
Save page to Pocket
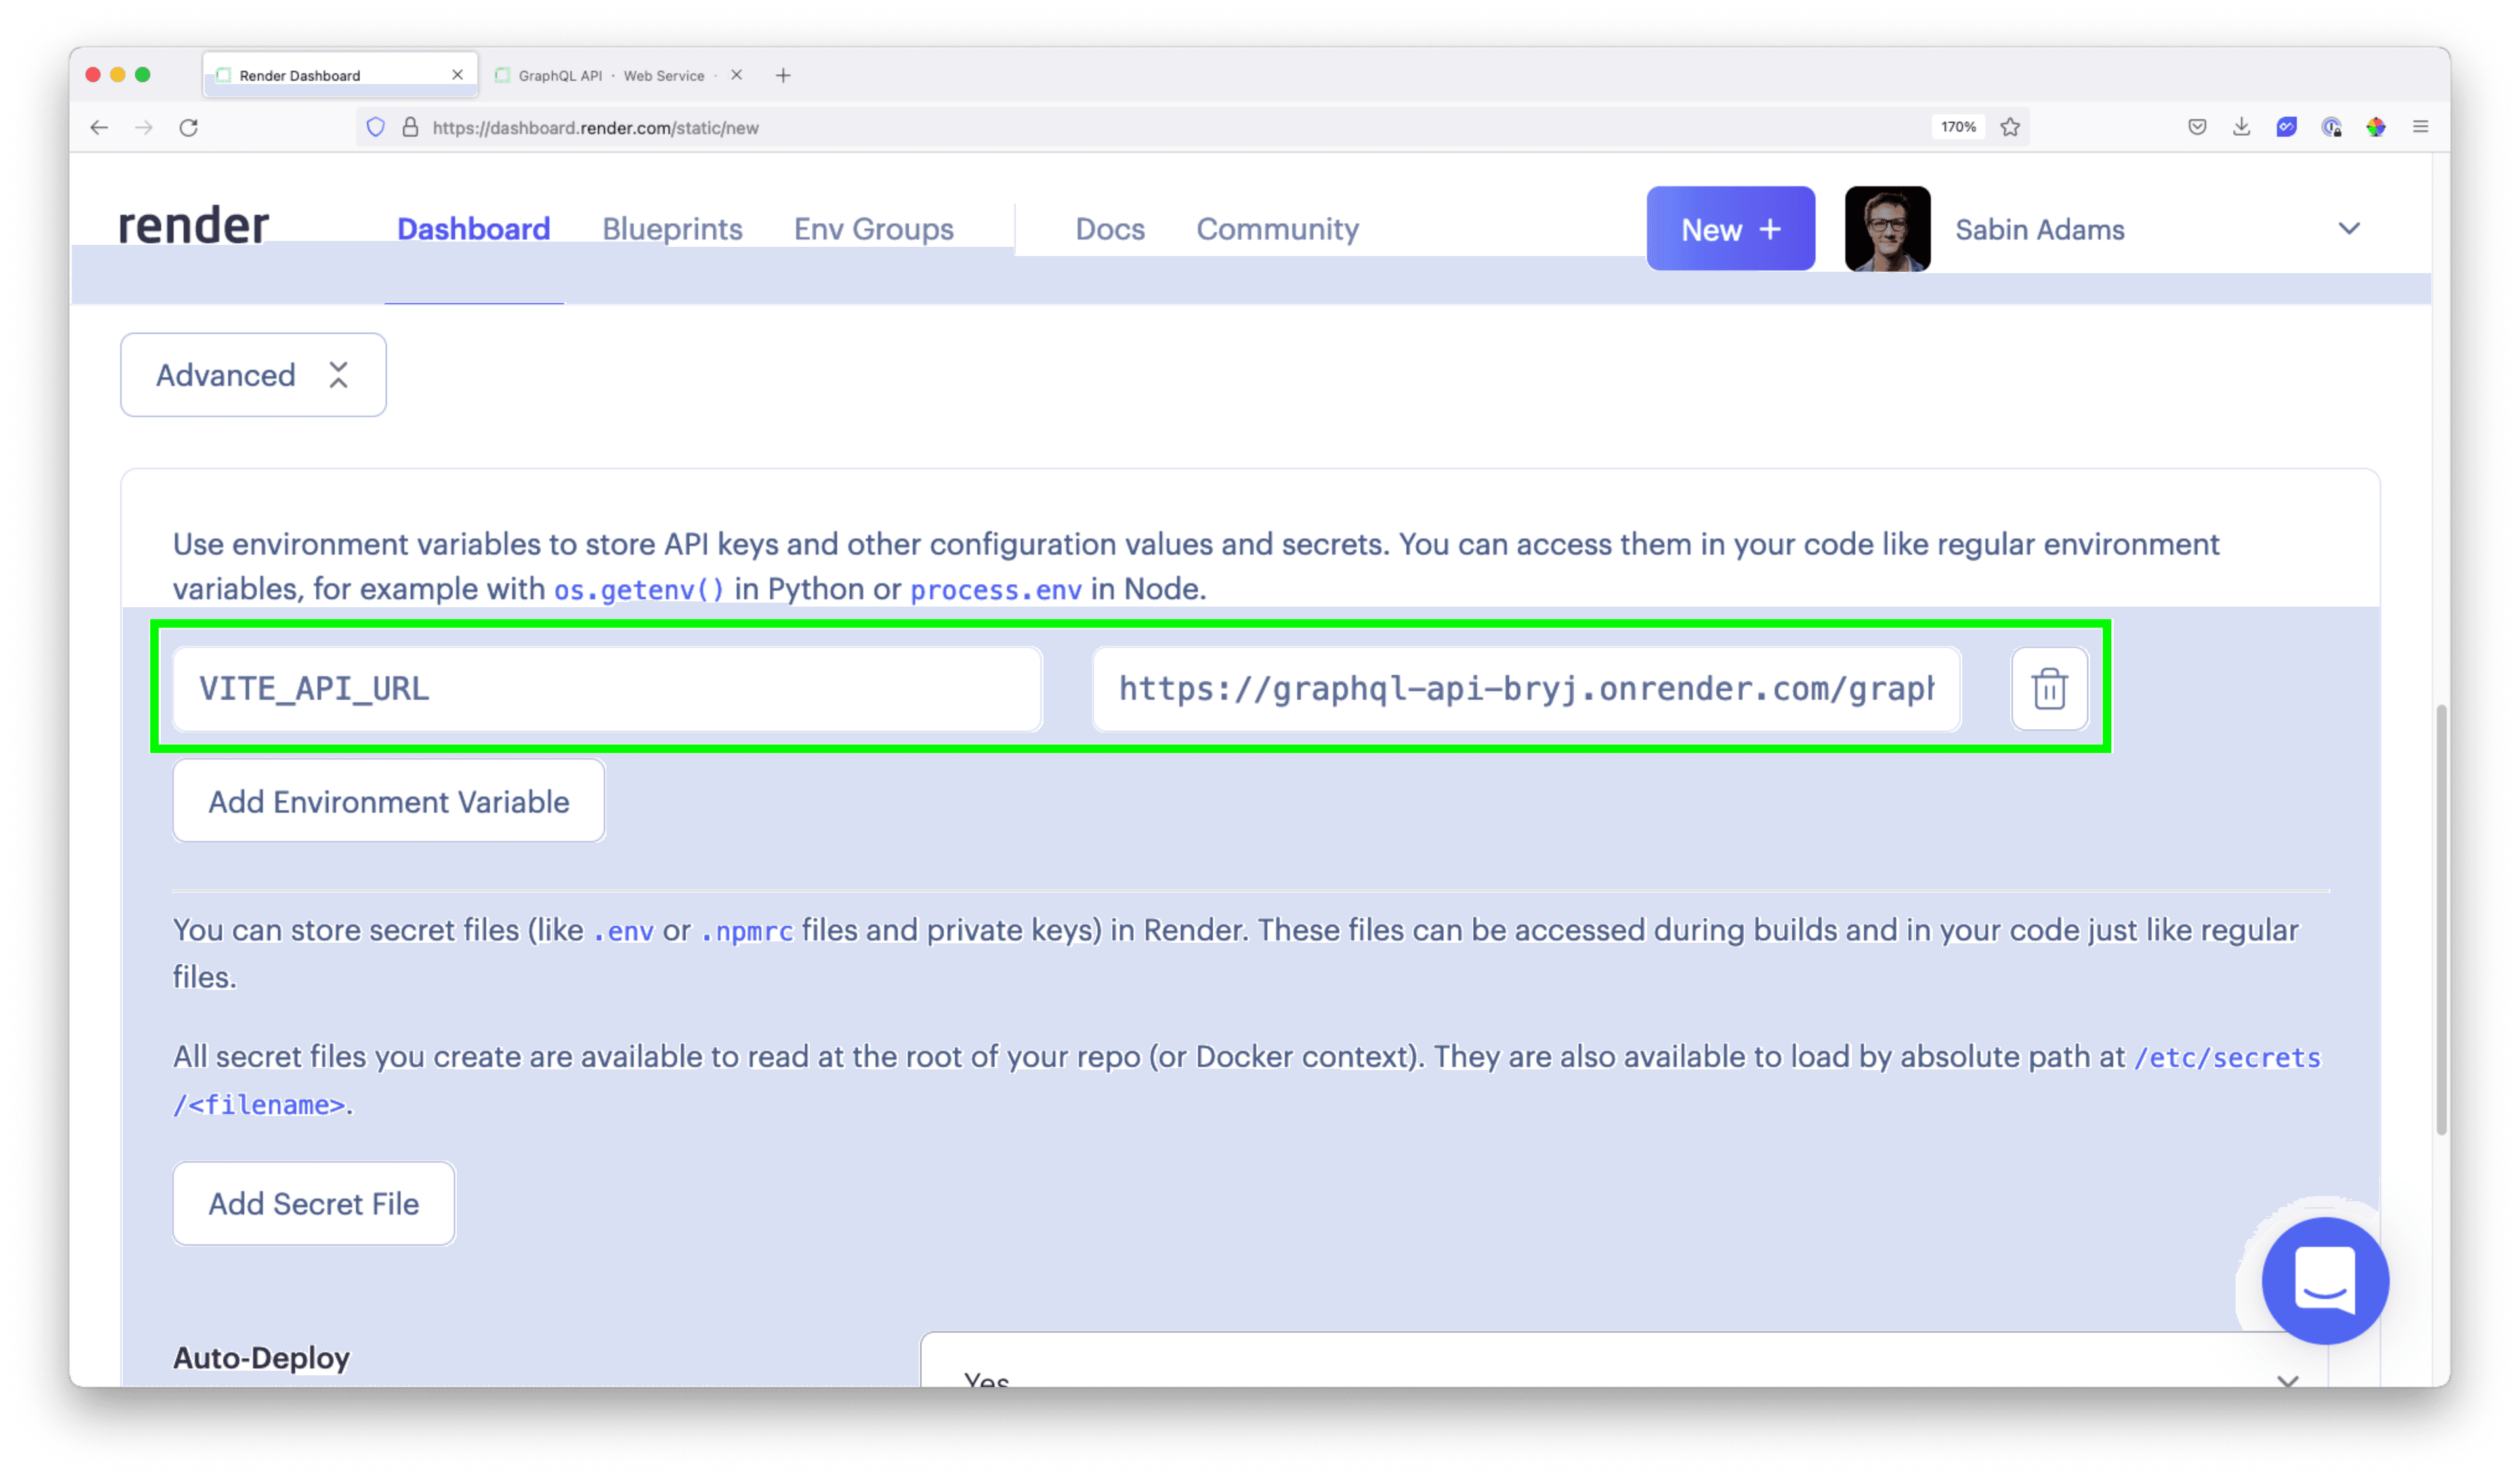[2197, 127]
